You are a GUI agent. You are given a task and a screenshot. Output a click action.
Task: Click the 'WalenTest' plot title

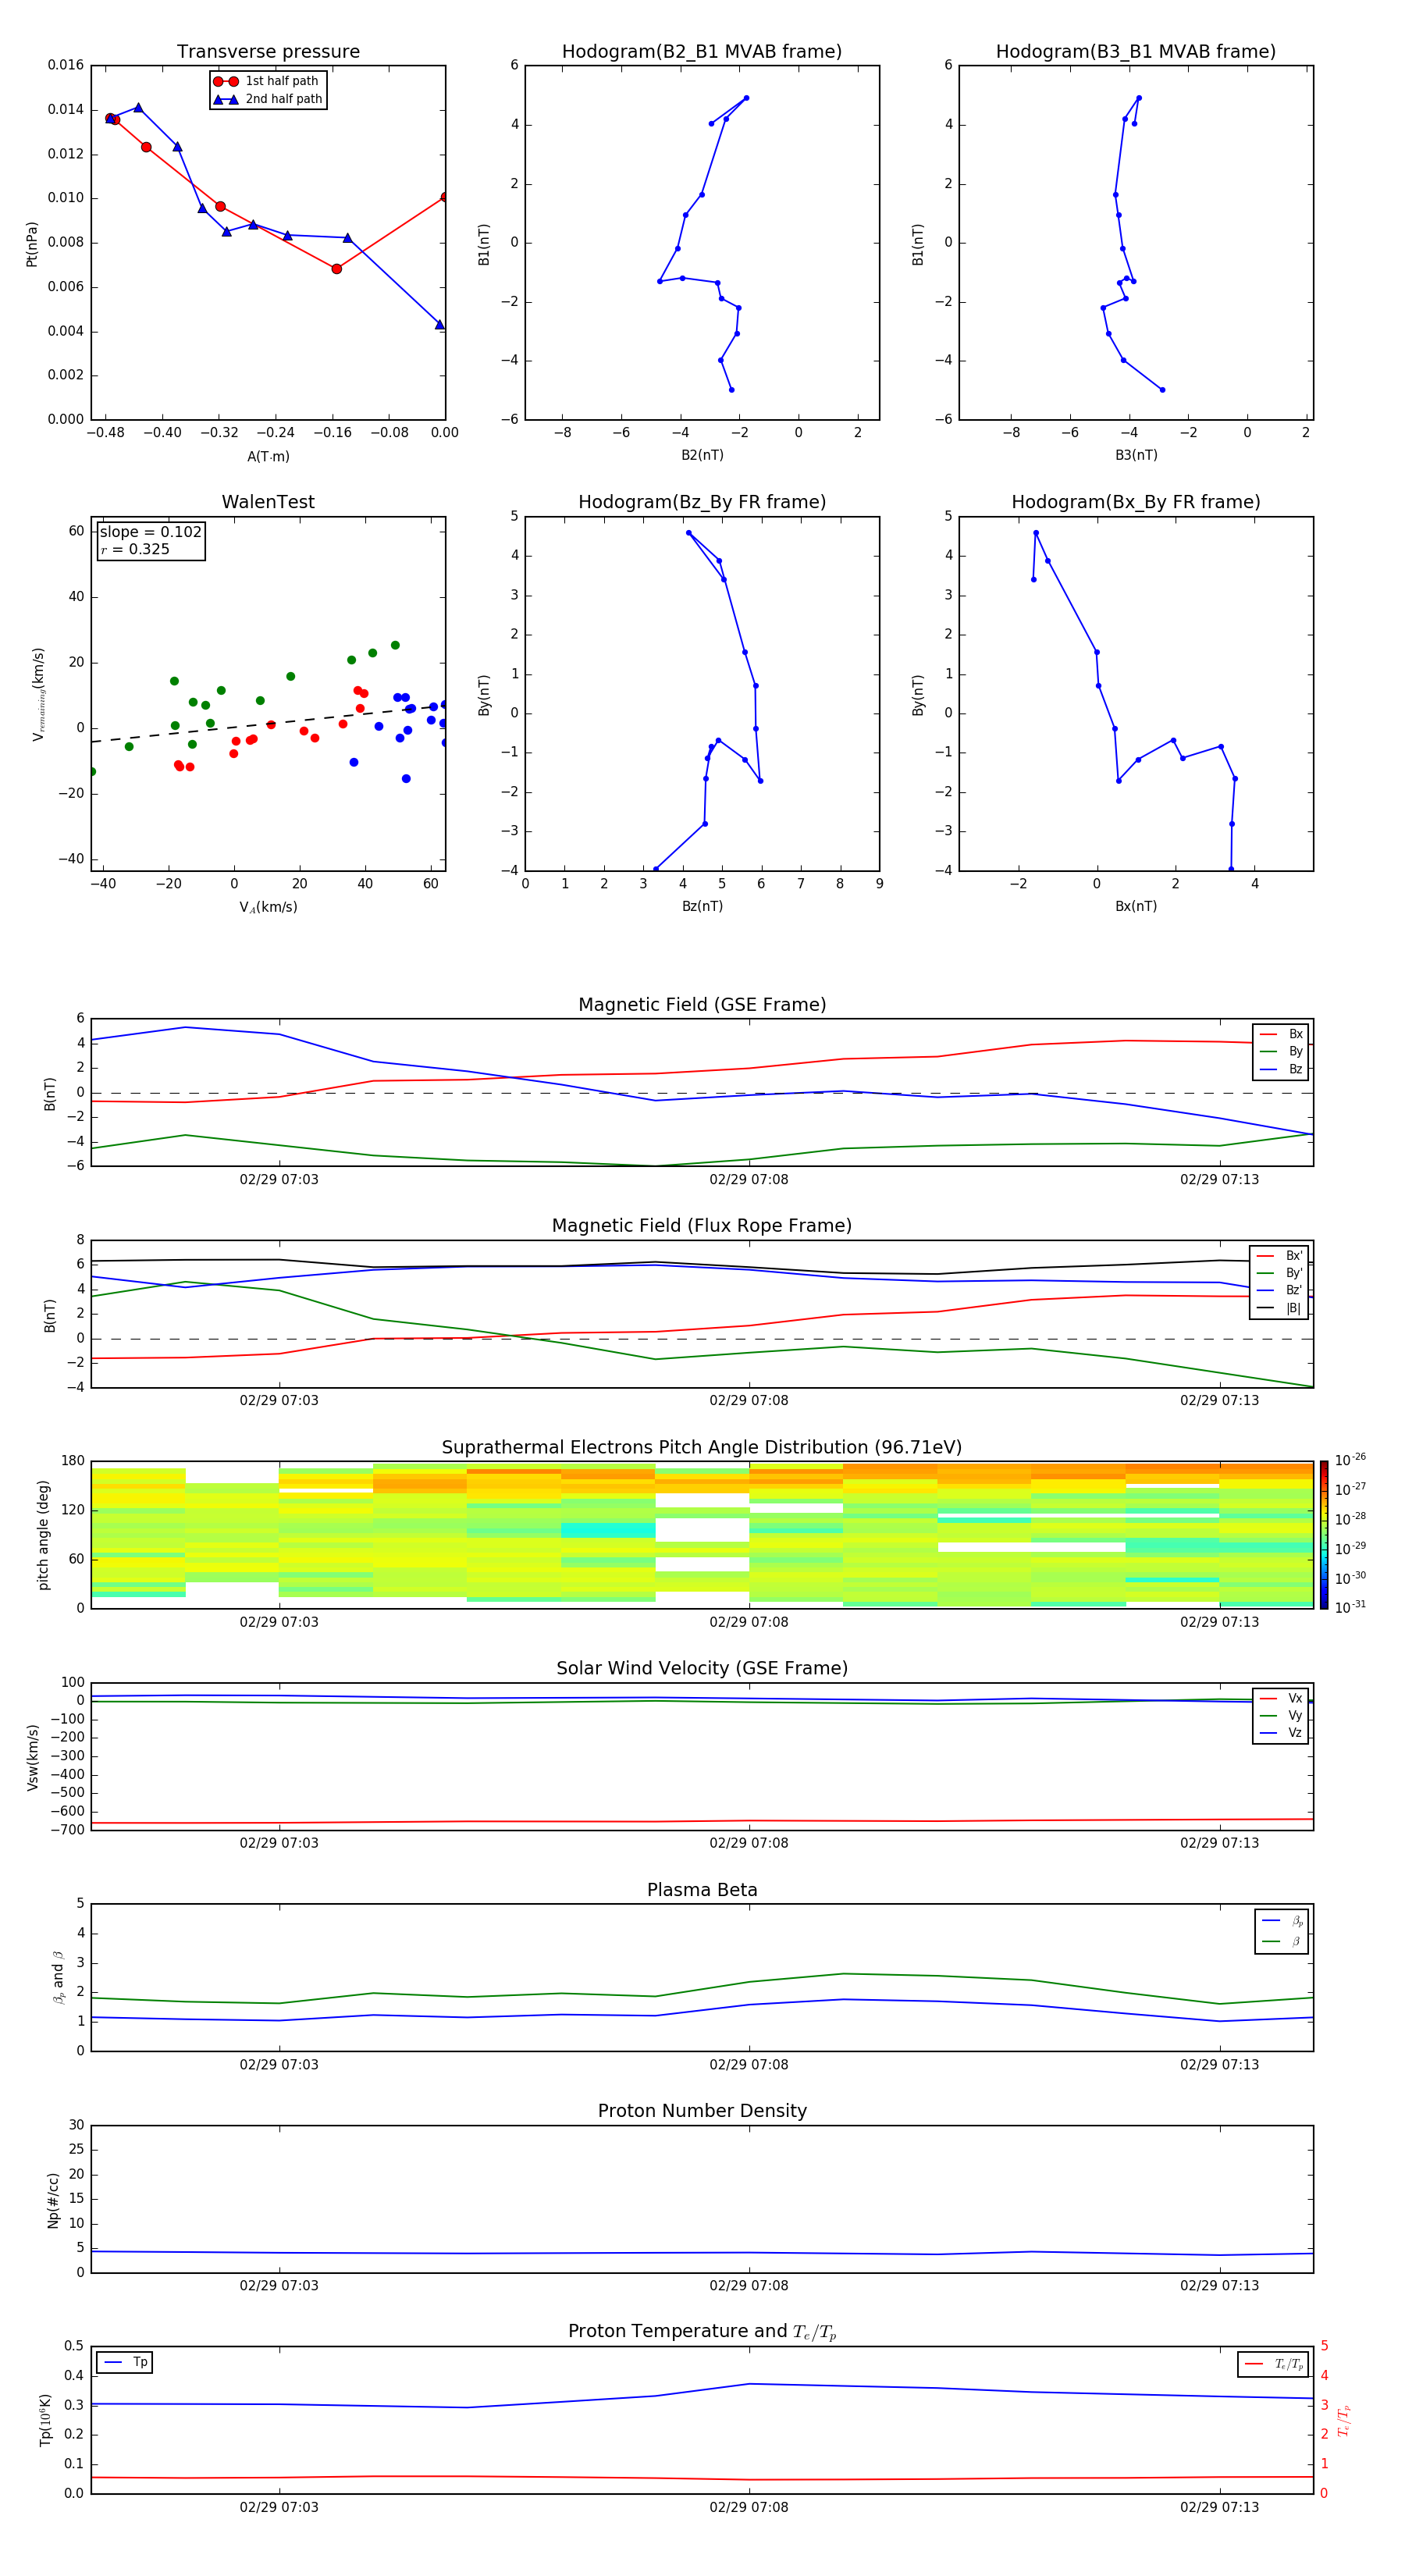click(268, 502)
